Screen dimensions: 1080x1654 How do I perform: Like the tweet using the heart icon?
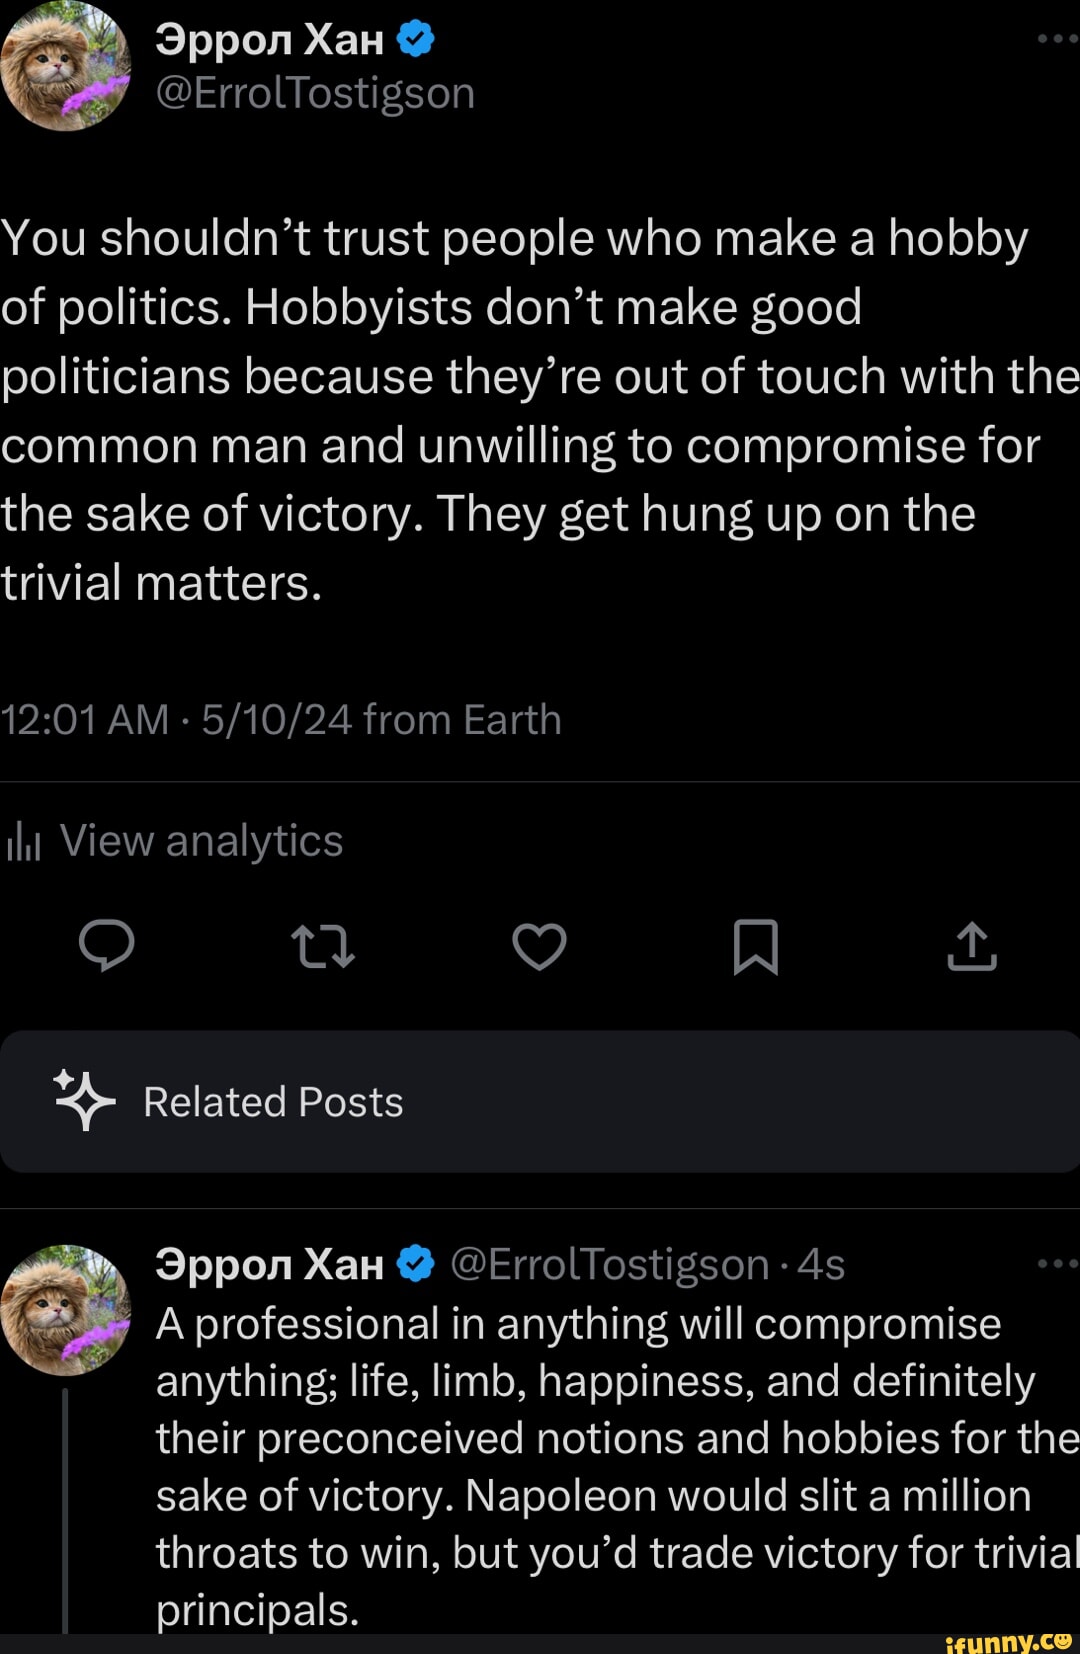[539, 948]
